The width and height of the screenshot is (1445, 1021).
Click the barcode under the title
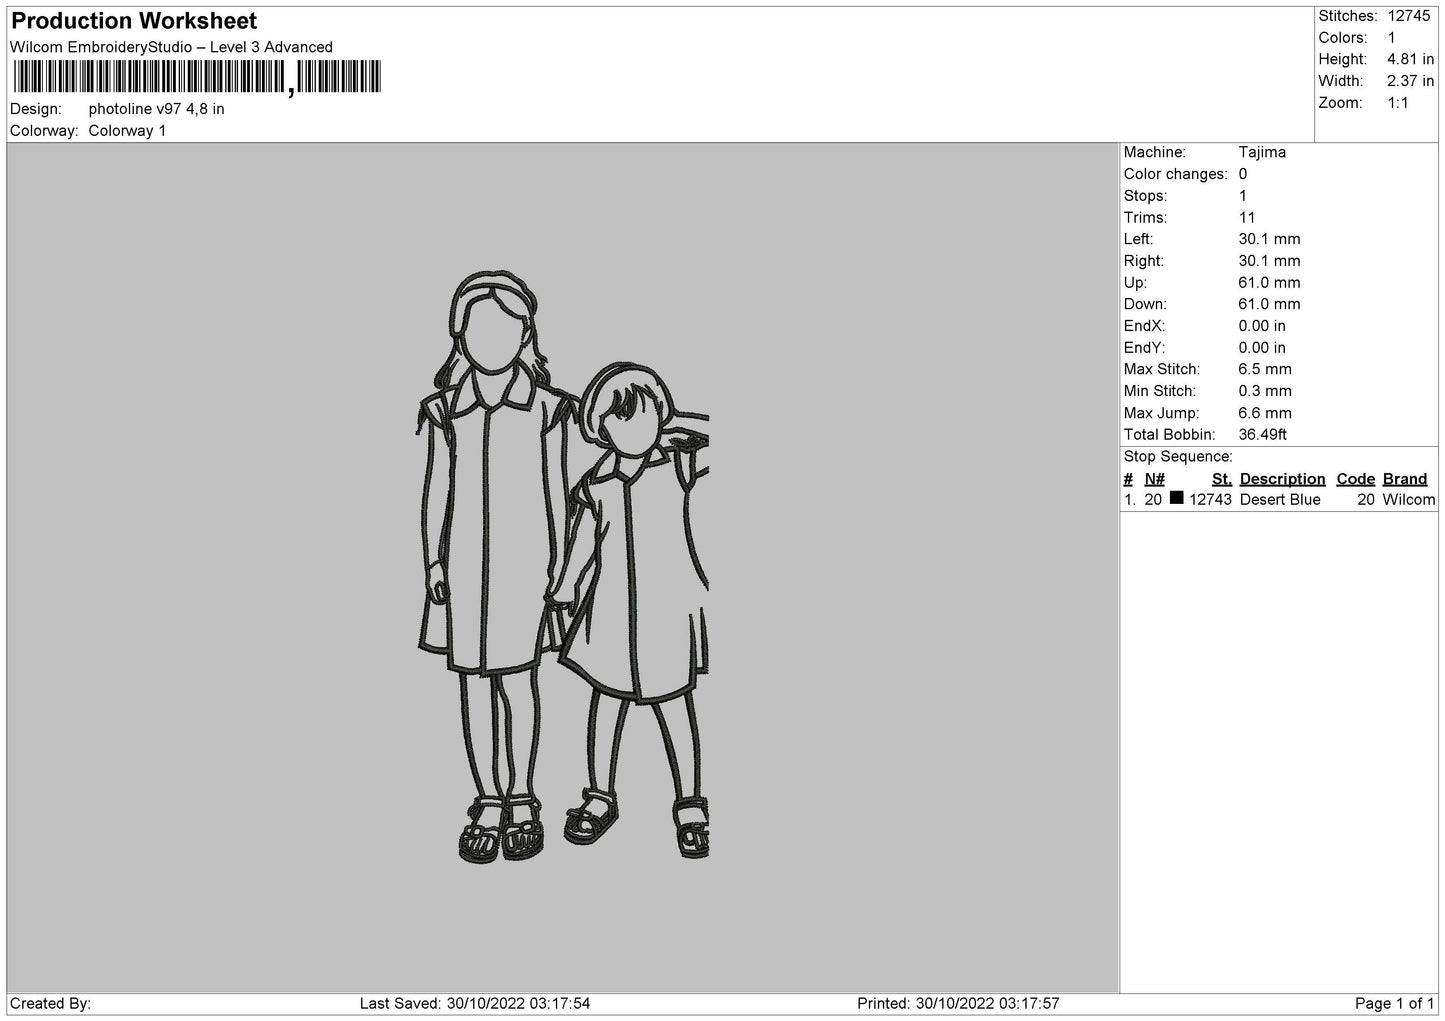[x=196, y=78]
